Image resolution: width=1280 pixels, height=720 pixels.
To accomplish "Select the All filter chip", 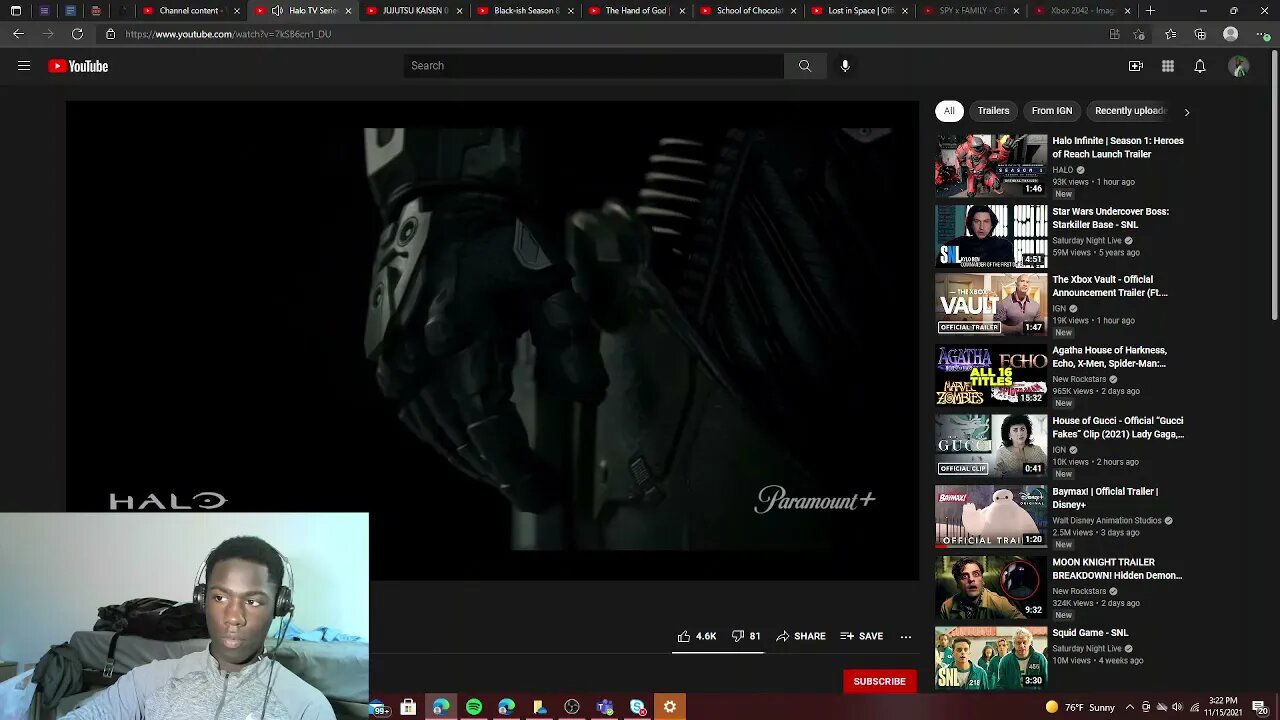I will pyautogui.click(x=949, y=111).
